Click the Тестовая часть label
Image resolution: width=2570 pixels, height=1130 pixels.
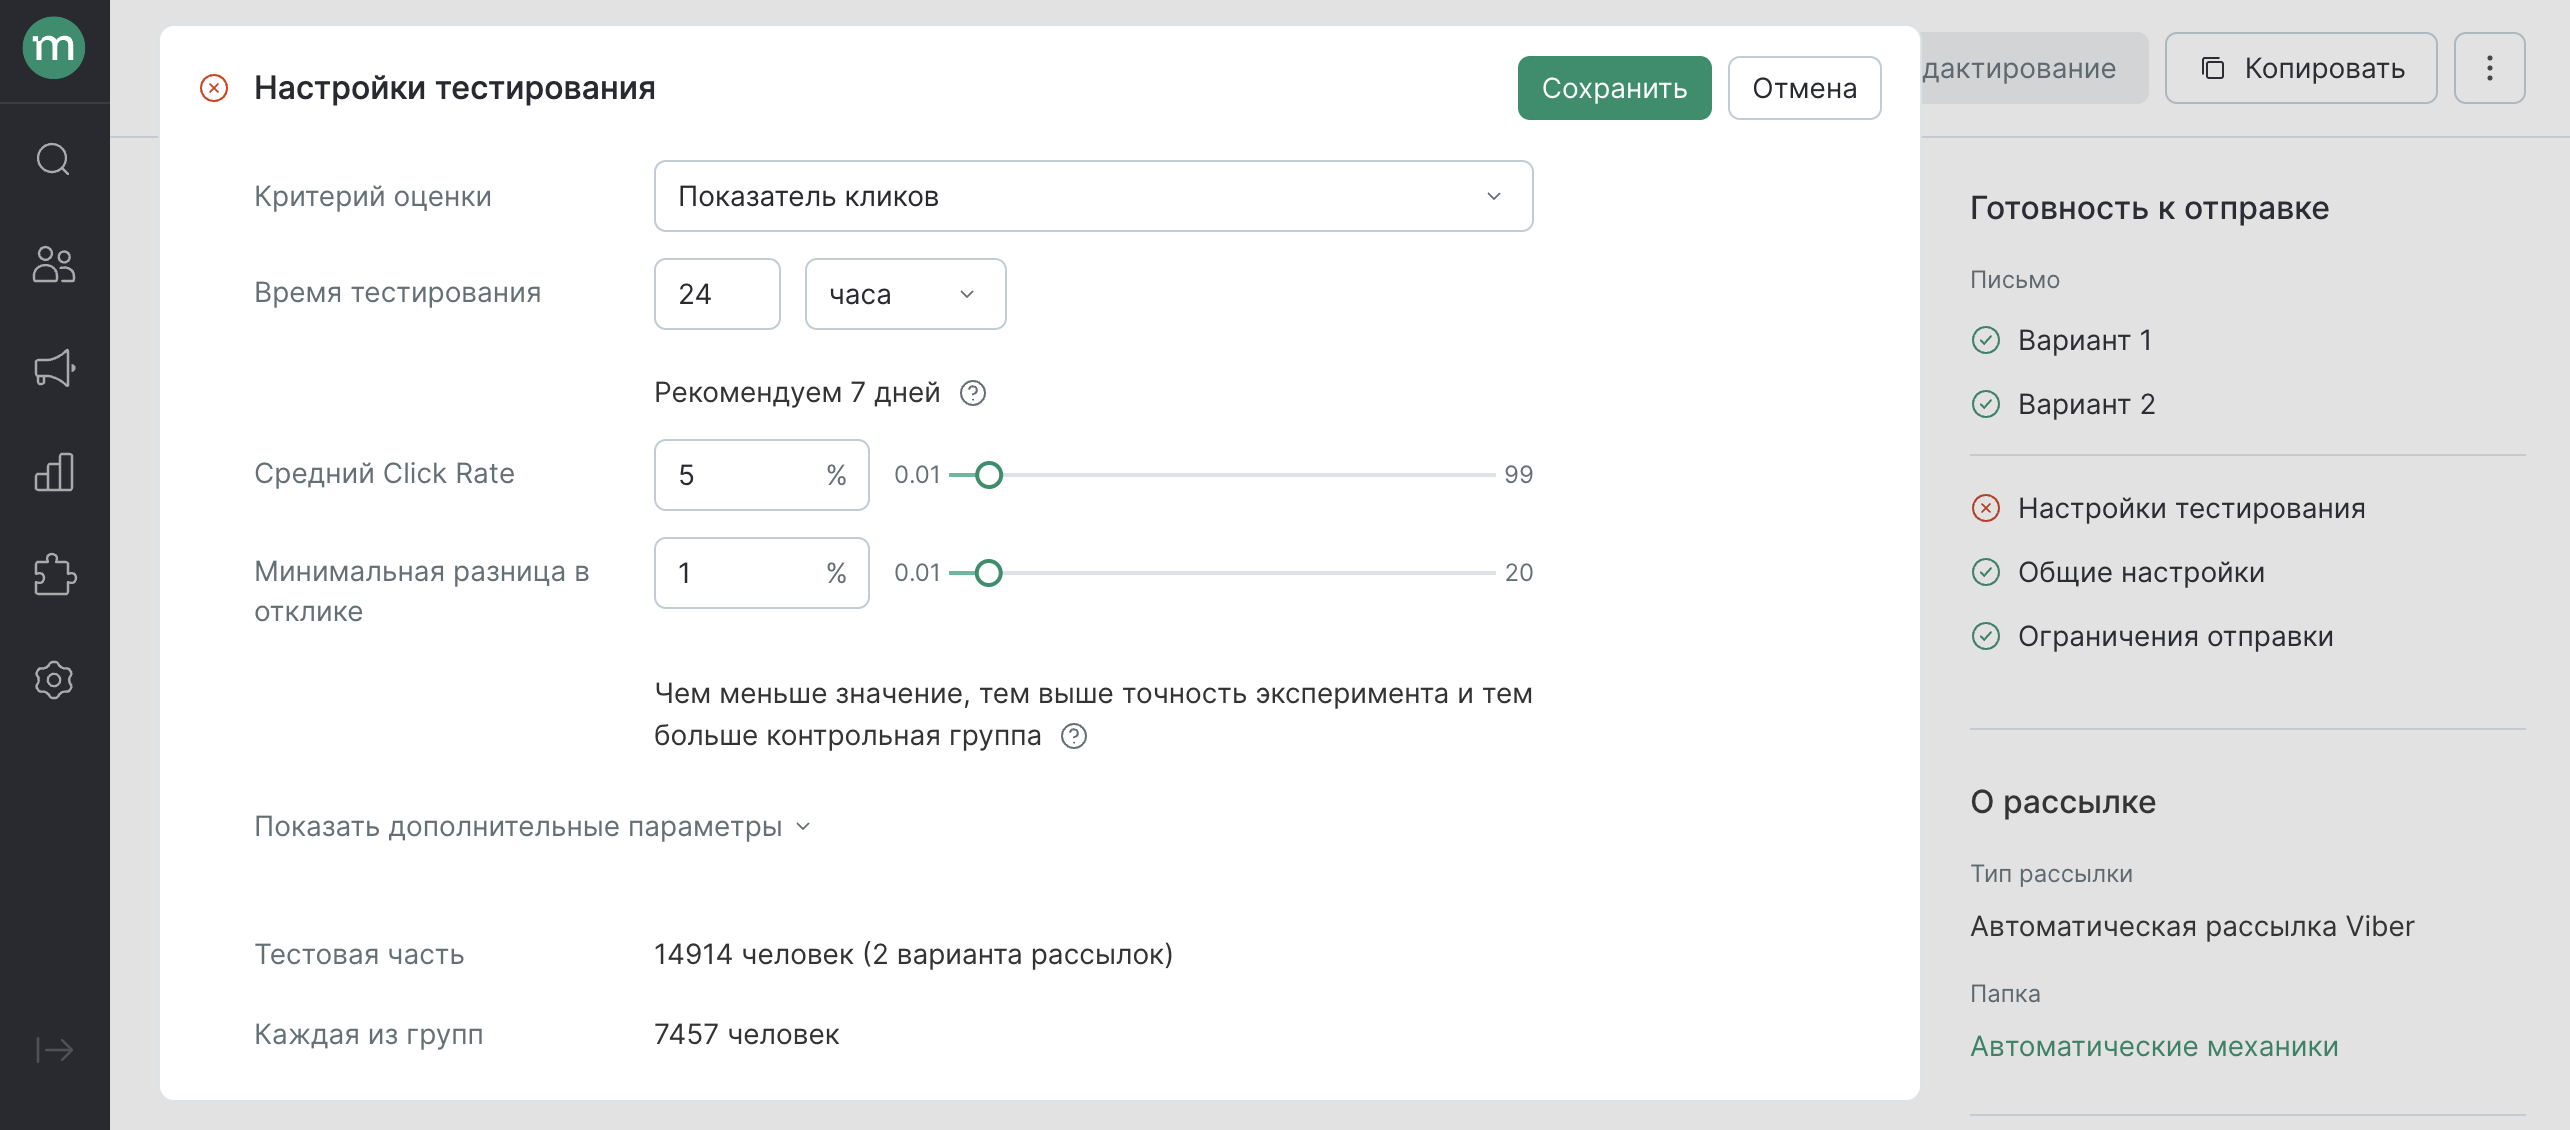click(x=359, y=954)
